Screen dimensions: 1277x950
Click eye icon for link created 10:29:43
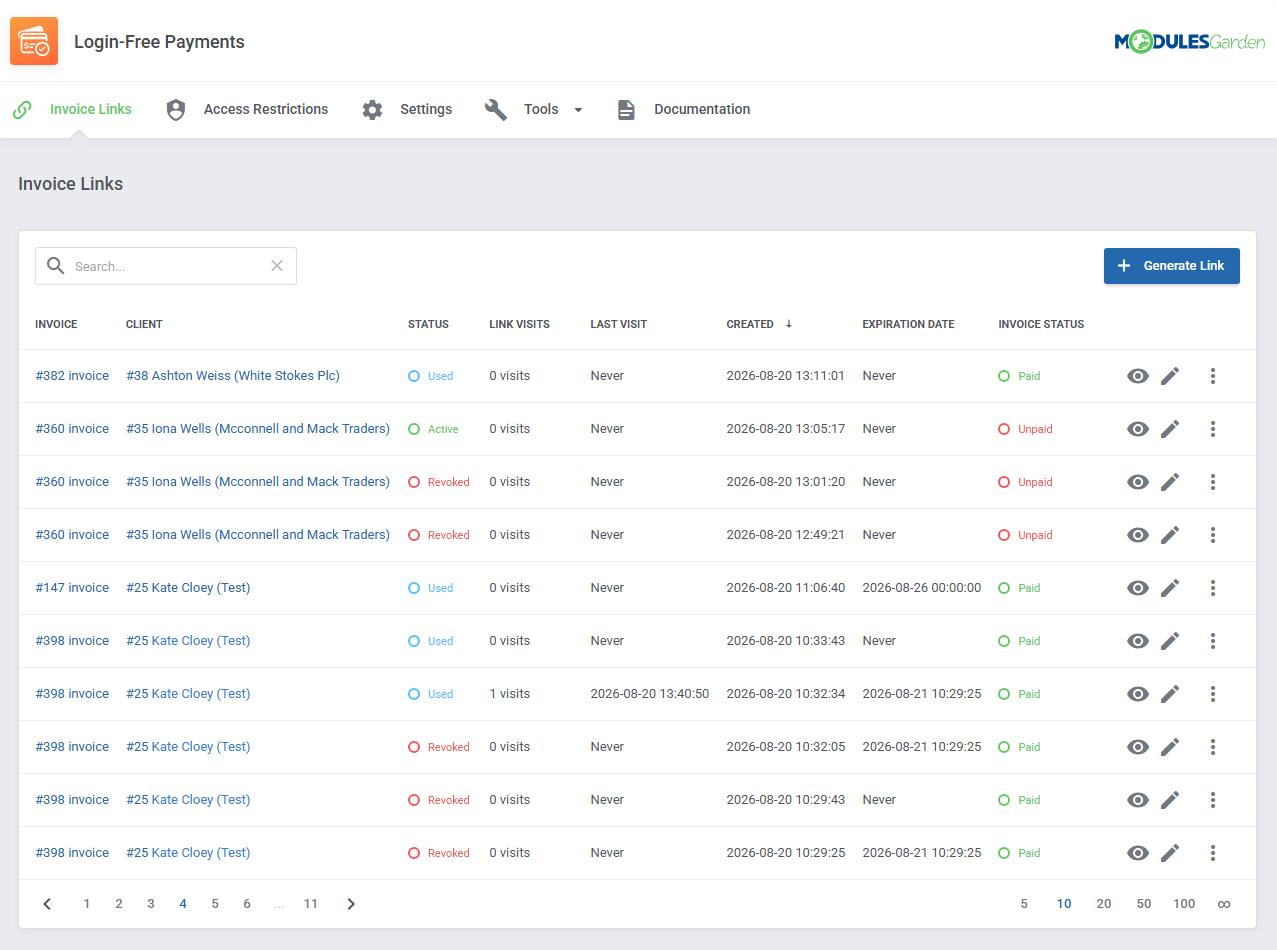pos(1138,800)
